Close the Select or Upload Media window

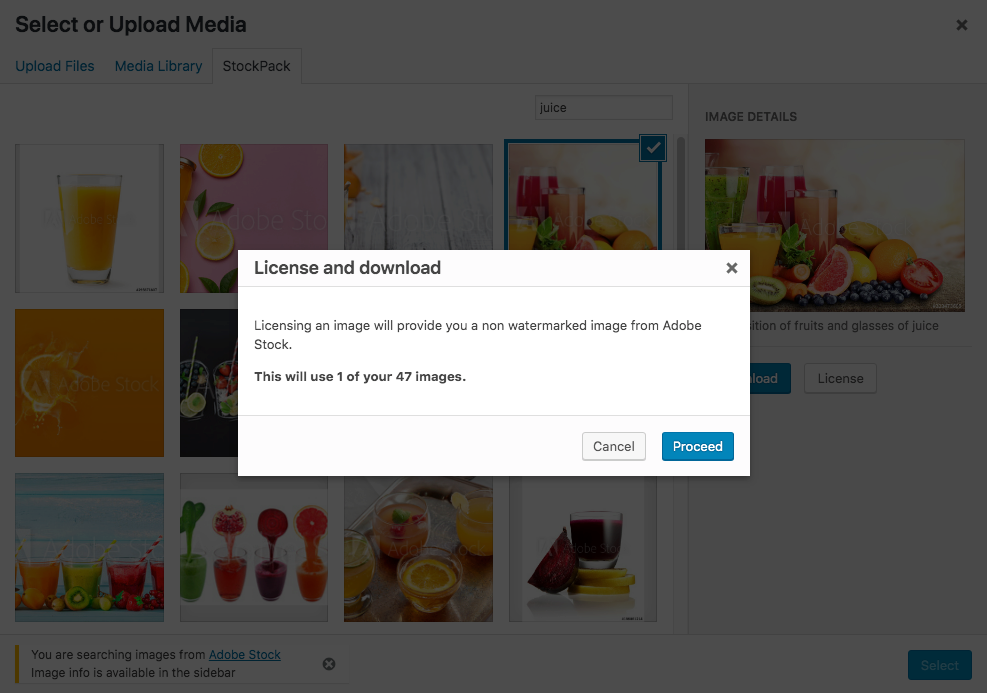pyautogui.click(x=961, y=25)
